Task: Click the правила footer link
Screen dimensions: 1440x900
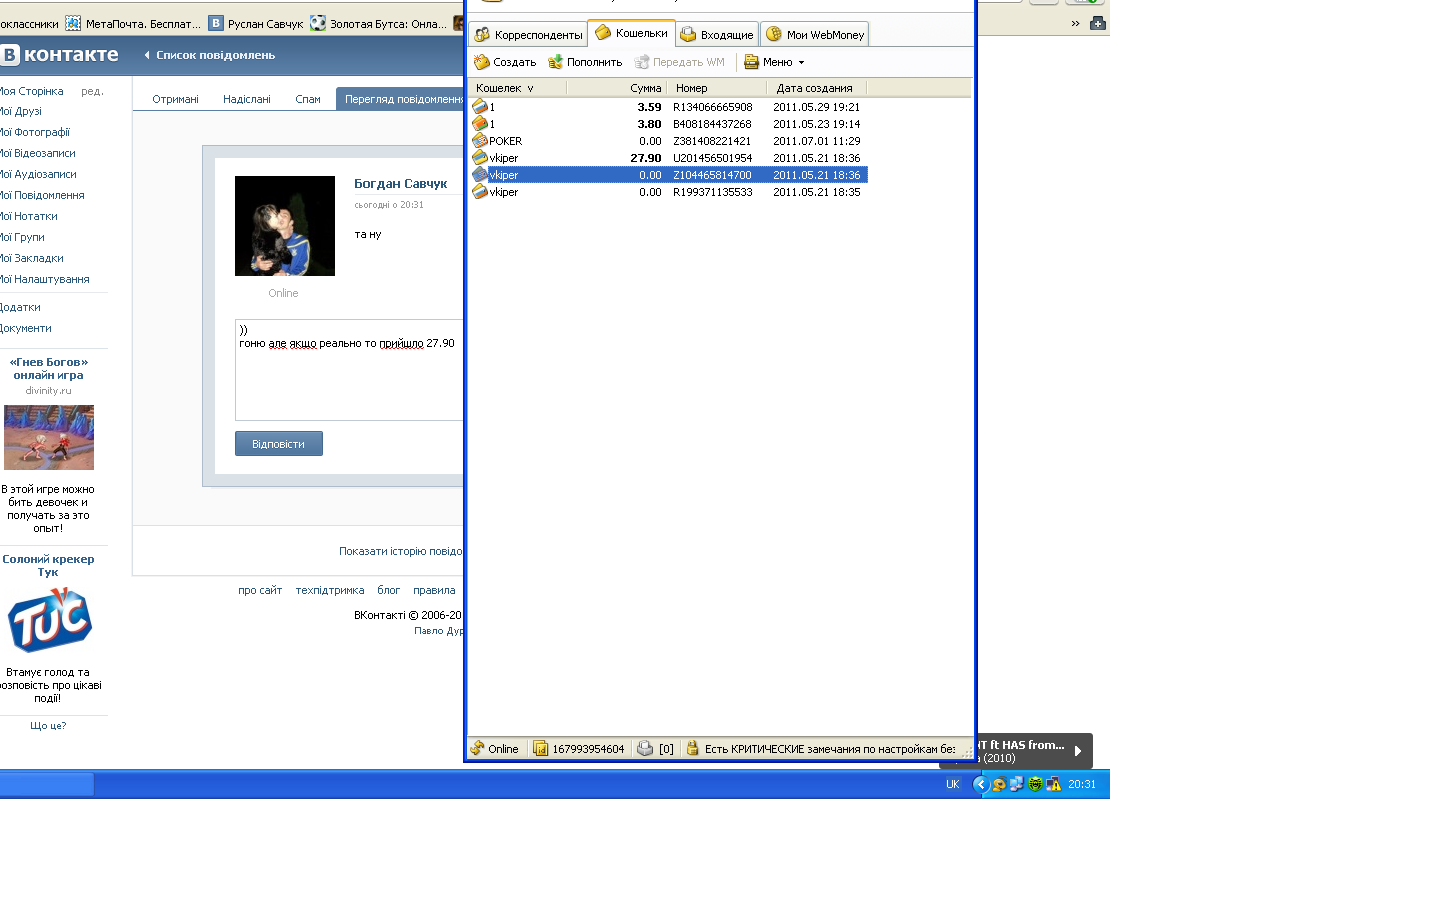Action: coord(434,590)
